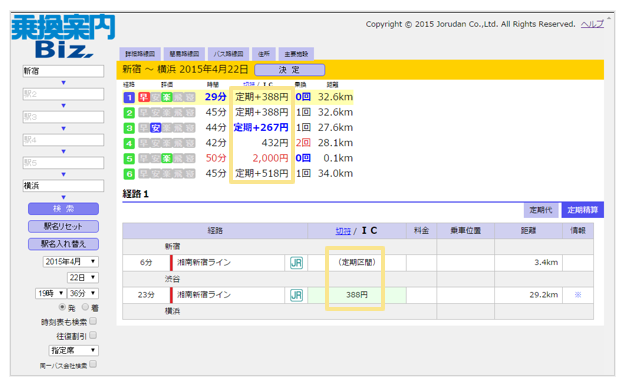Open the バス路線図 tab
625x384 pixels.
pos(228,54)
